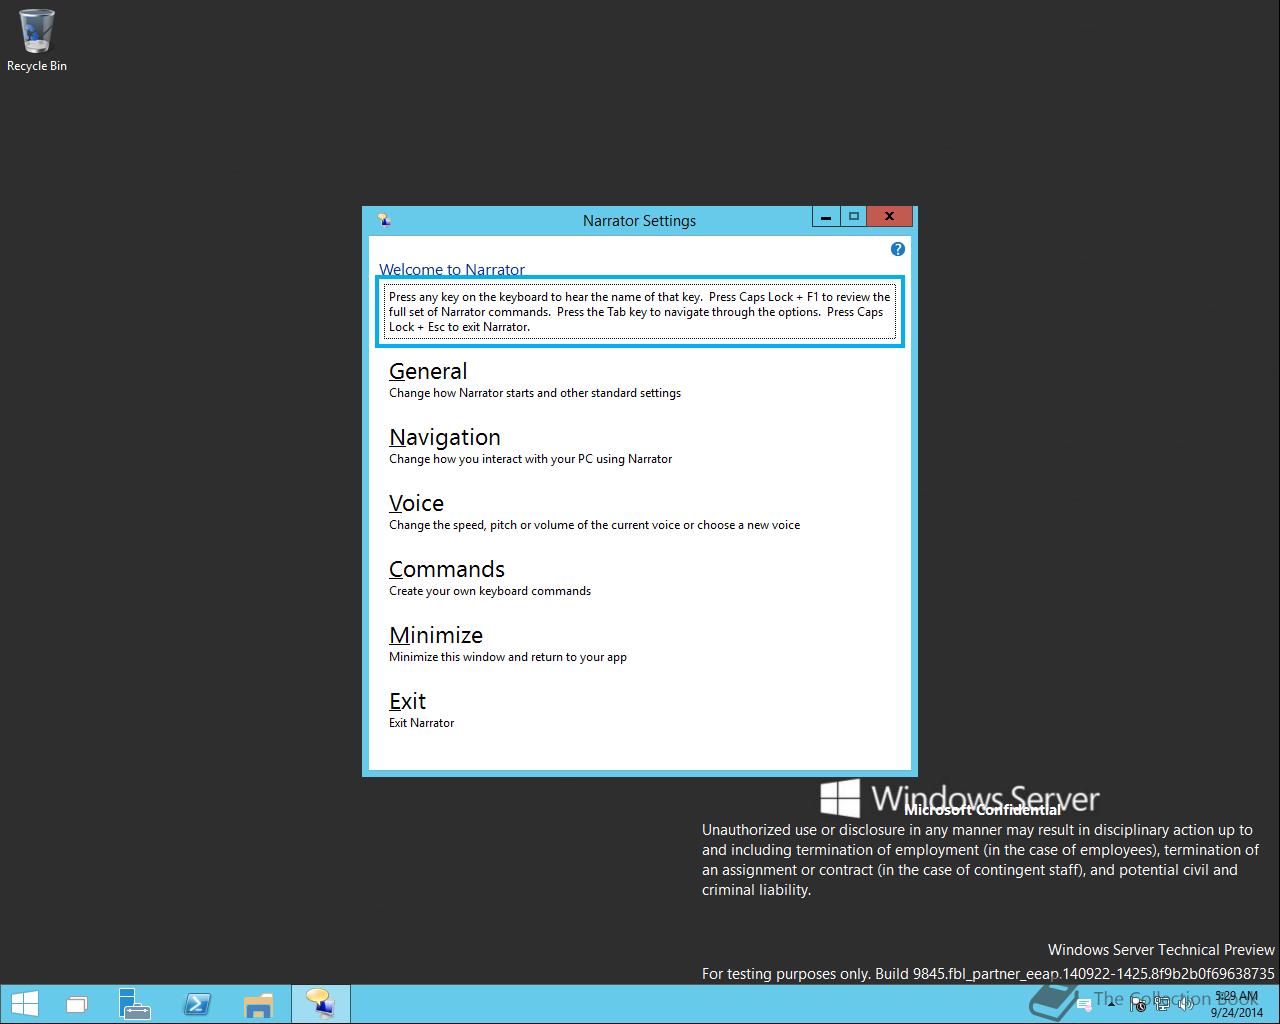This screenshot has width=1280, height=1024.
Task: Click the Welcome to Narrator instruction text box
Action: point(640,312)
